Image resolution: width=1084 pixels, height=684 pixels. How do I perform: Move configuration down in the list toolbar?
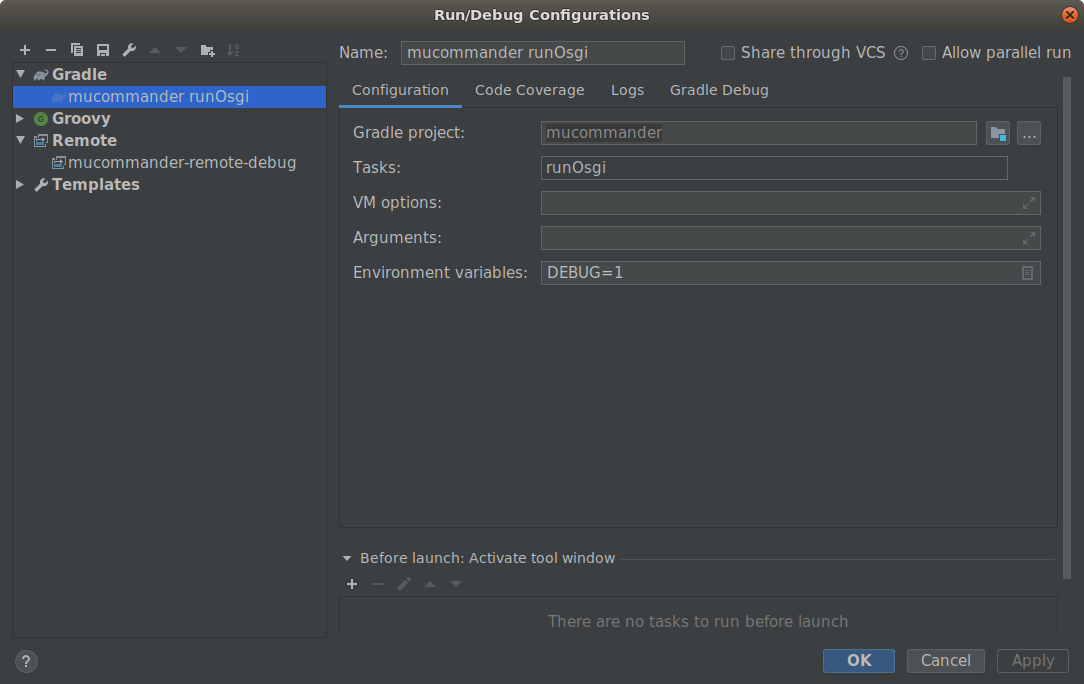pos(180,50)
